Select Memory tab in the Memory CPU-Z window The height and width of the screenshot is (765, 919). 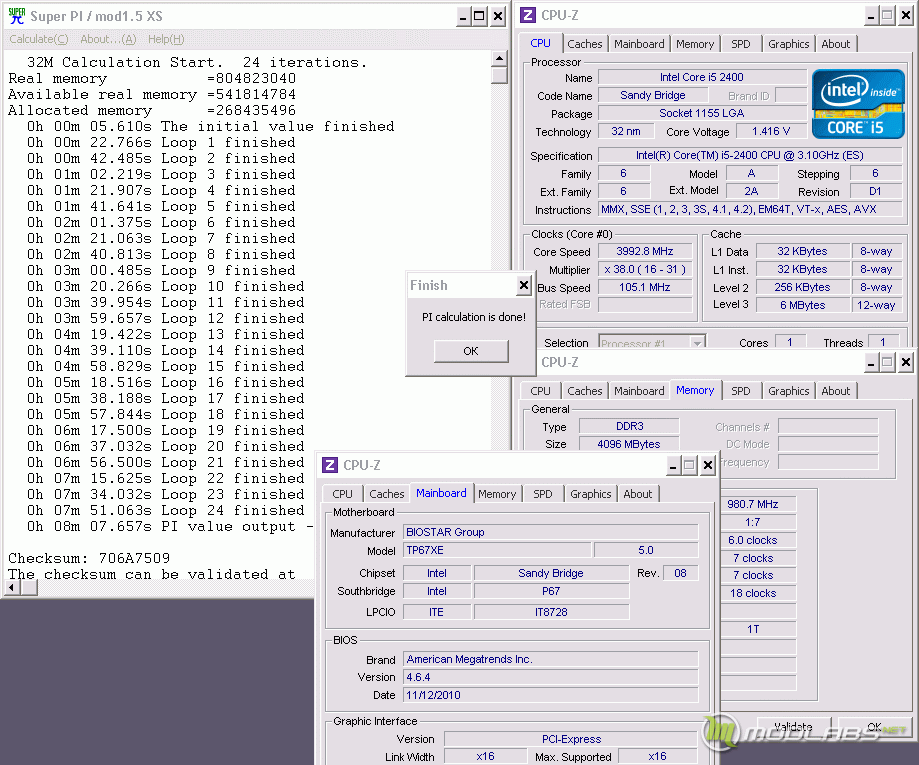(695, 390)
